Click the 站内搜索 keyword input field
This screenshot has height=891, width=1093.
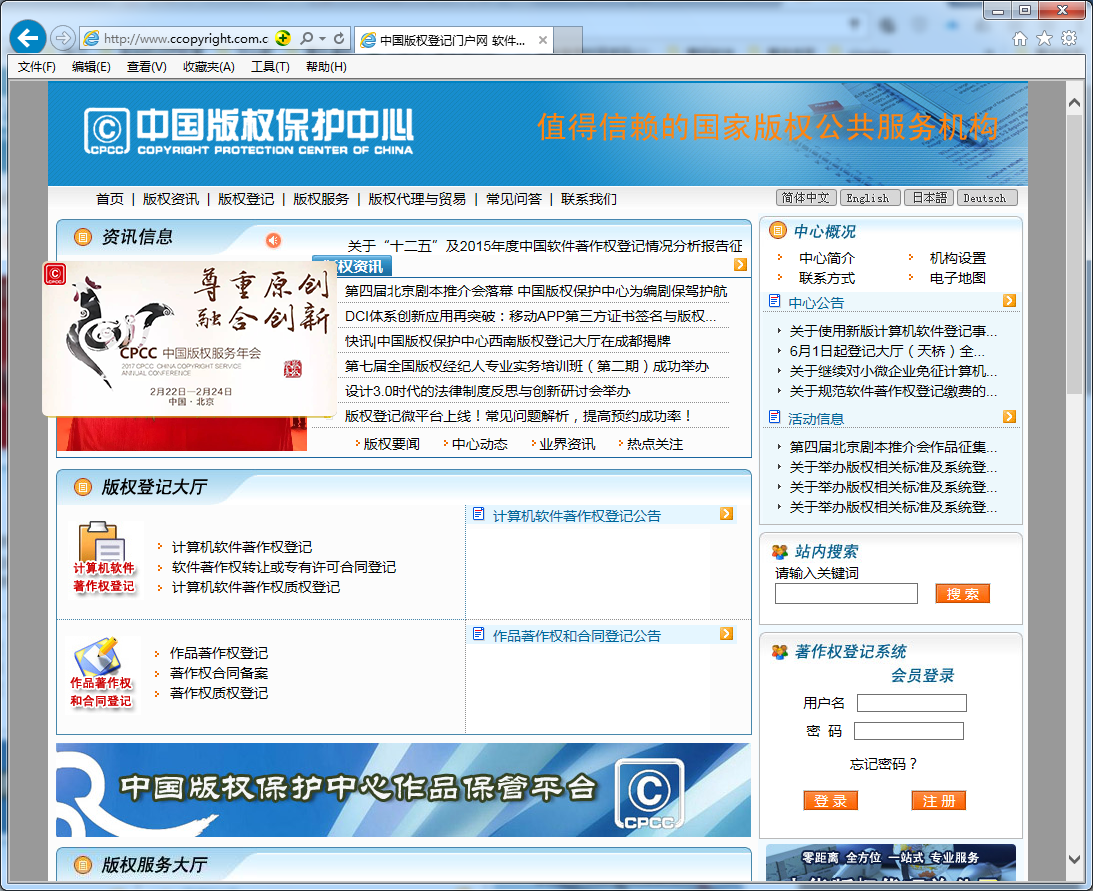[846, 594]
